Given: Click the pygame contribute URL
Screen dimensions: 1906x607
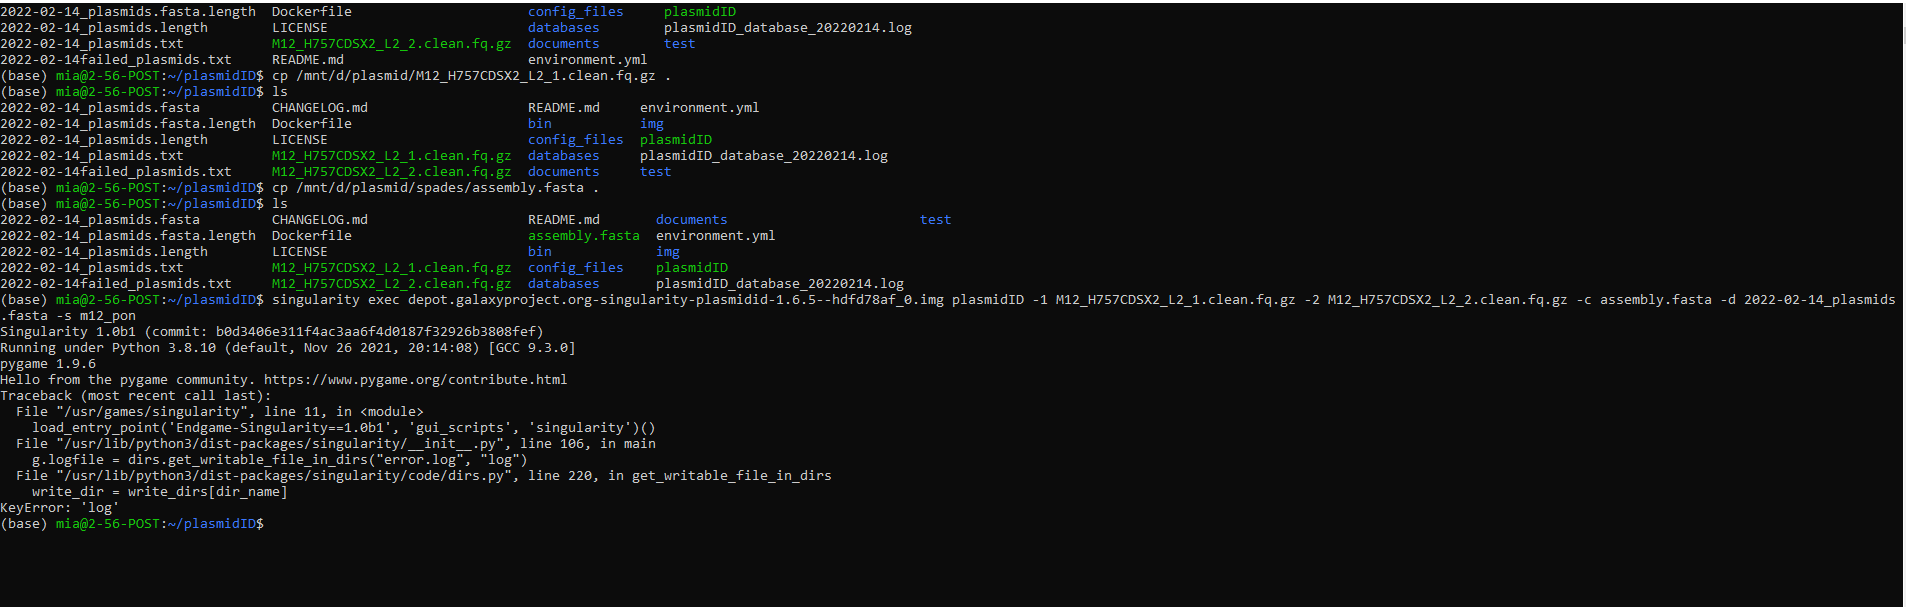Looking at the screenshot, I should tap(415, 380).
